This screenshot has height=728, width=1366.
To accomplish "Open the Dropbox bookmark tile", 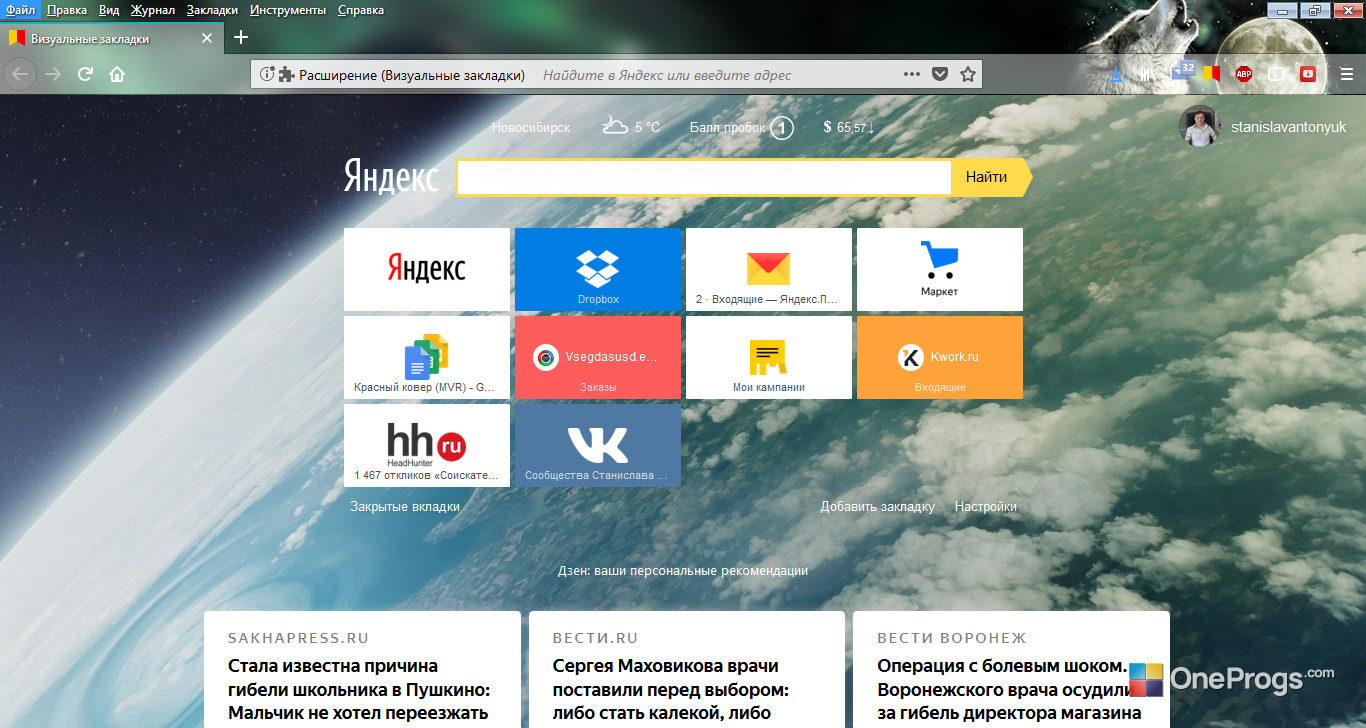I will (x=598, y=269).
